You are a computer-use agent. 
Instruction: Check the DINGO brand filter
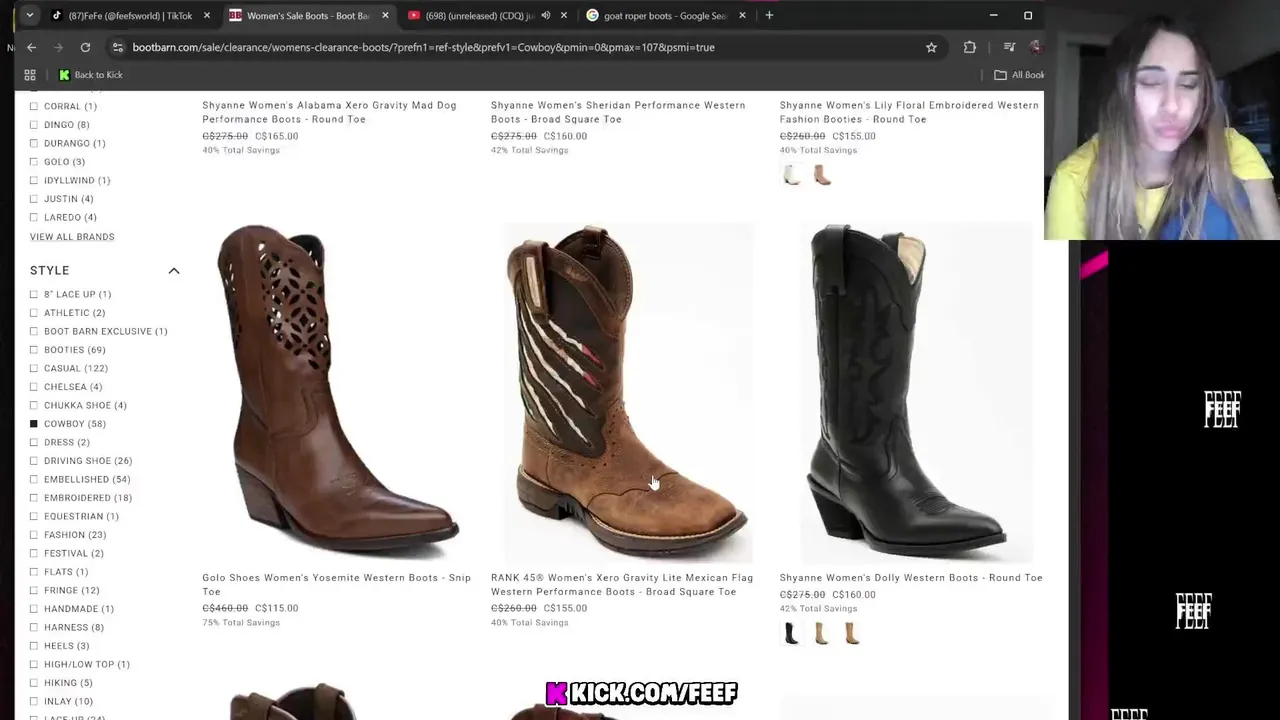(x=34, y=125)
